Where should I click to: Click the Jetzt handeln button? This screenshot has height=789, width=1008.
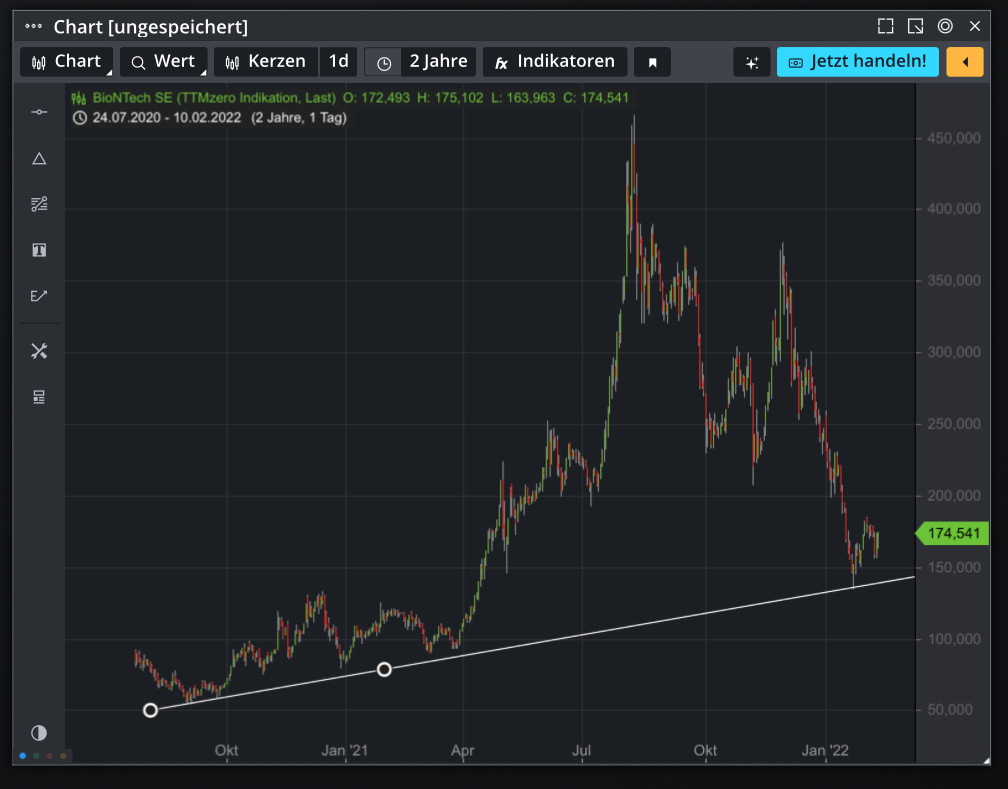point(857,61)
